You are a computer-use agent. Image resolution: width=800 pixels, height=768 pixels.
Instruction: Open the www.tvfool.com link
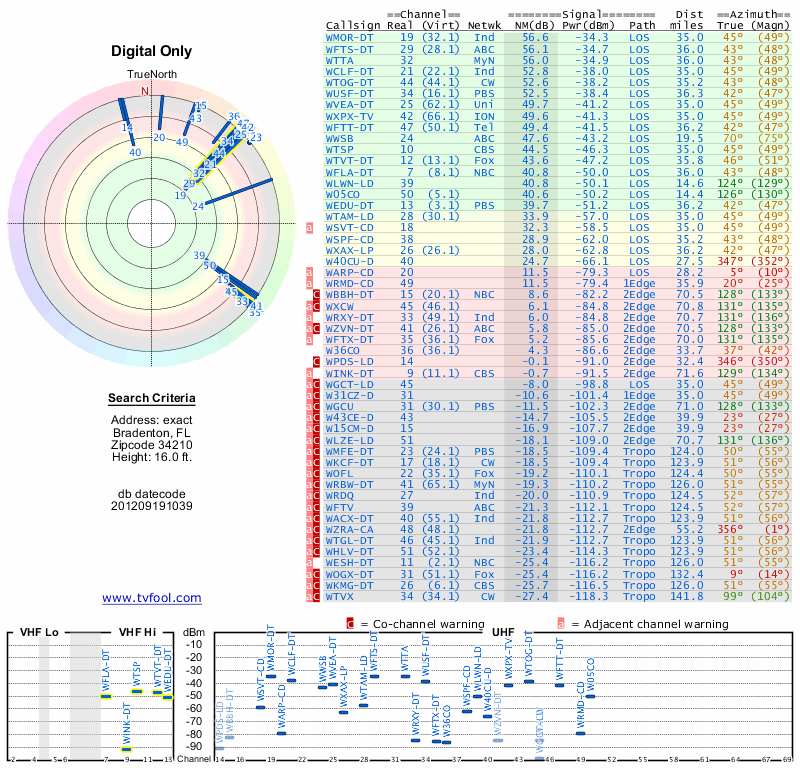(x=152, y=598)
